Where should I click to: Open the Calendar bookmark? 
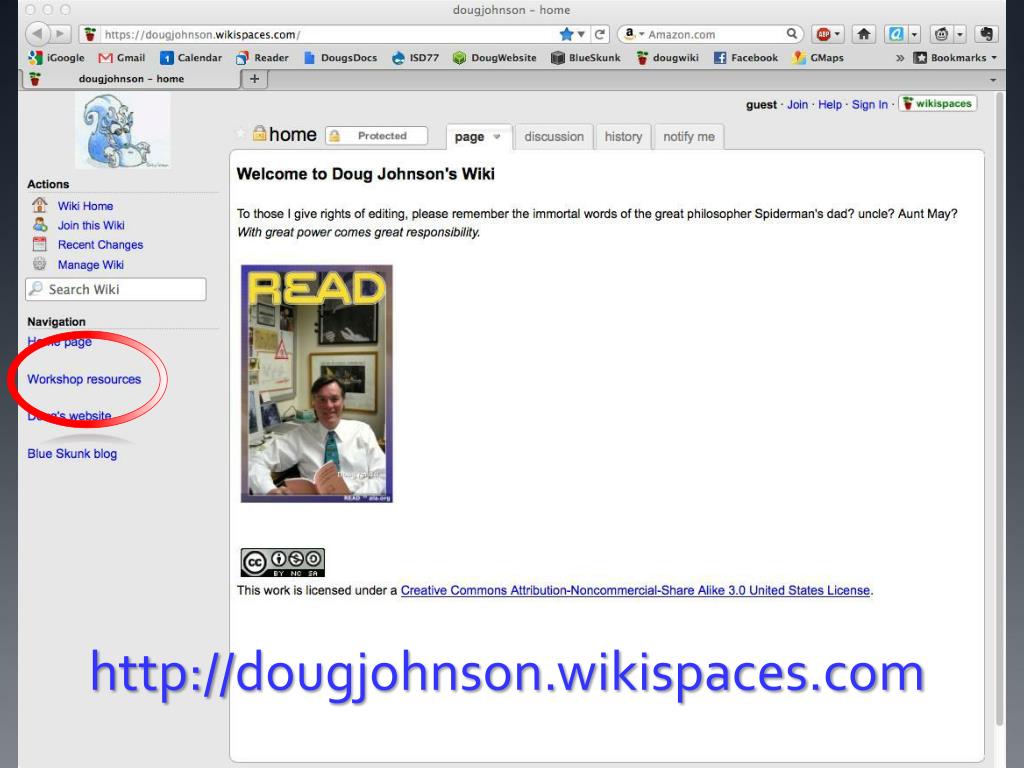pyautogui.click(x=191, y=57)
